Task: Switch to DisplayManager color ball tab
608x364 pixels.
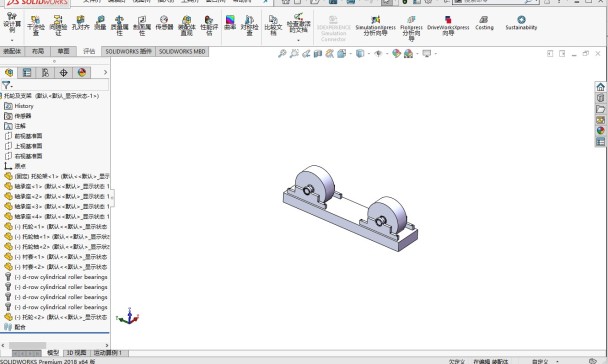Action: (81, 72)
